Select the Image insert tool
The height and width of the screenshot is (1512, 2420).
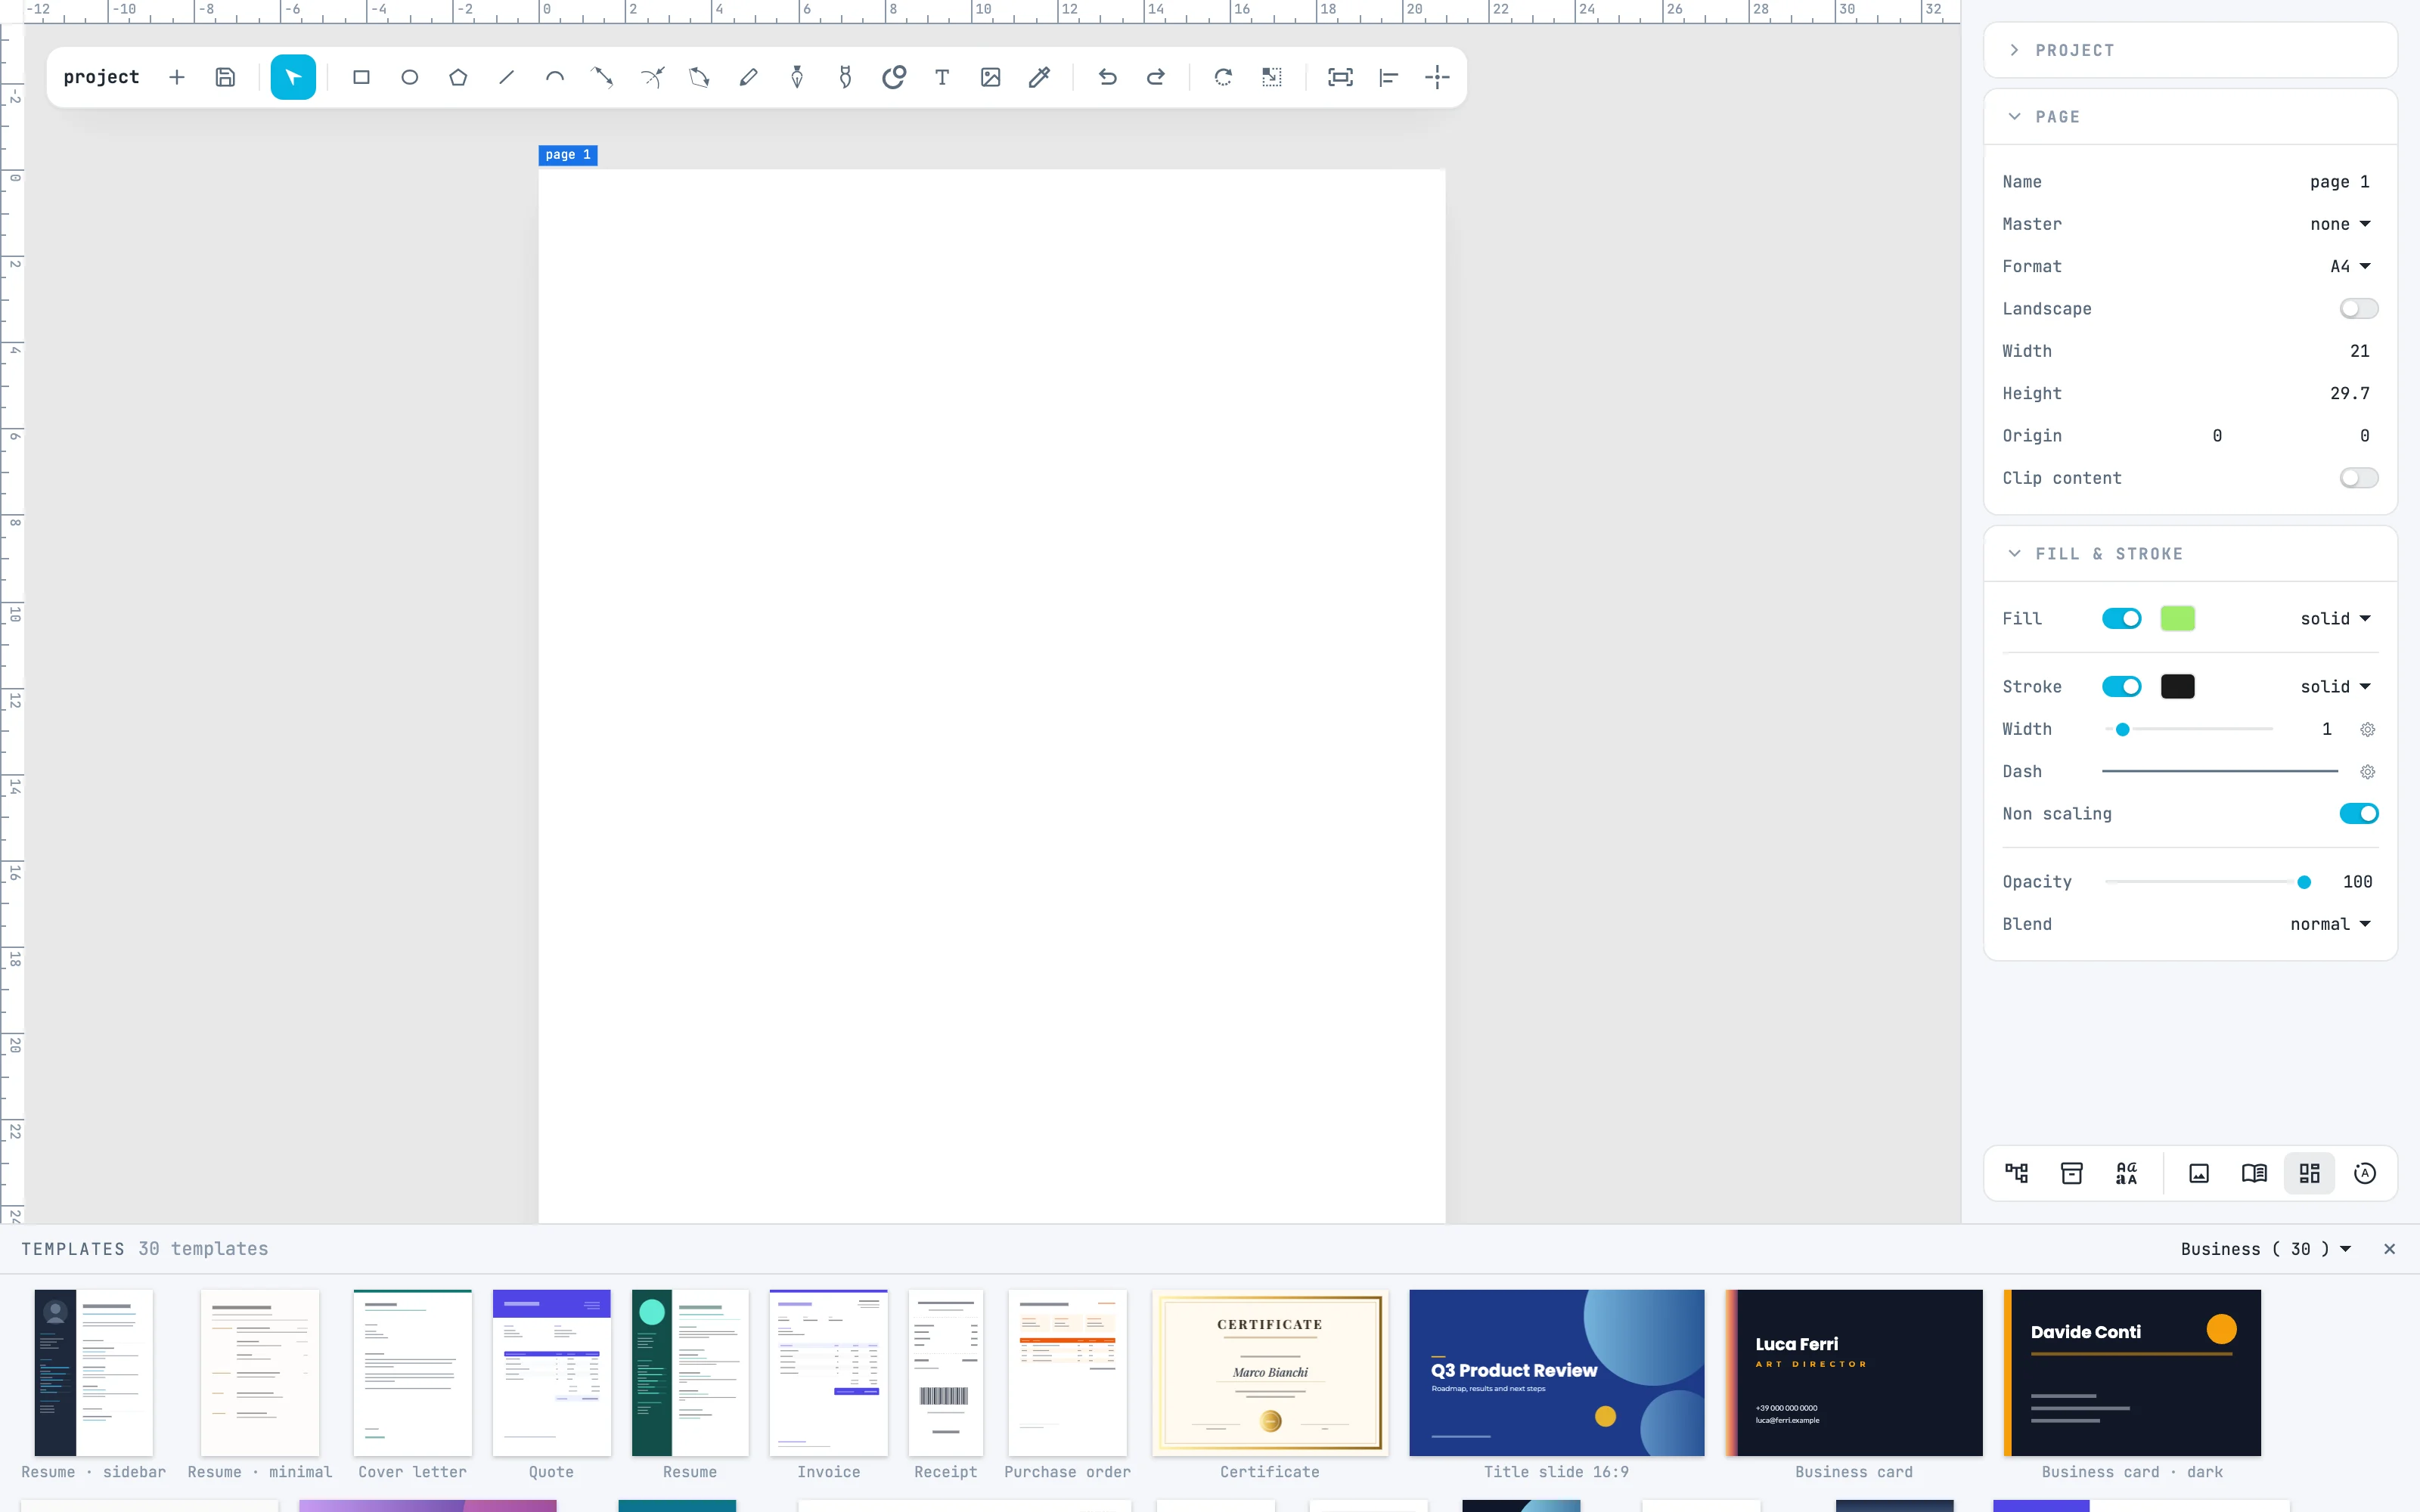point(990,77)
